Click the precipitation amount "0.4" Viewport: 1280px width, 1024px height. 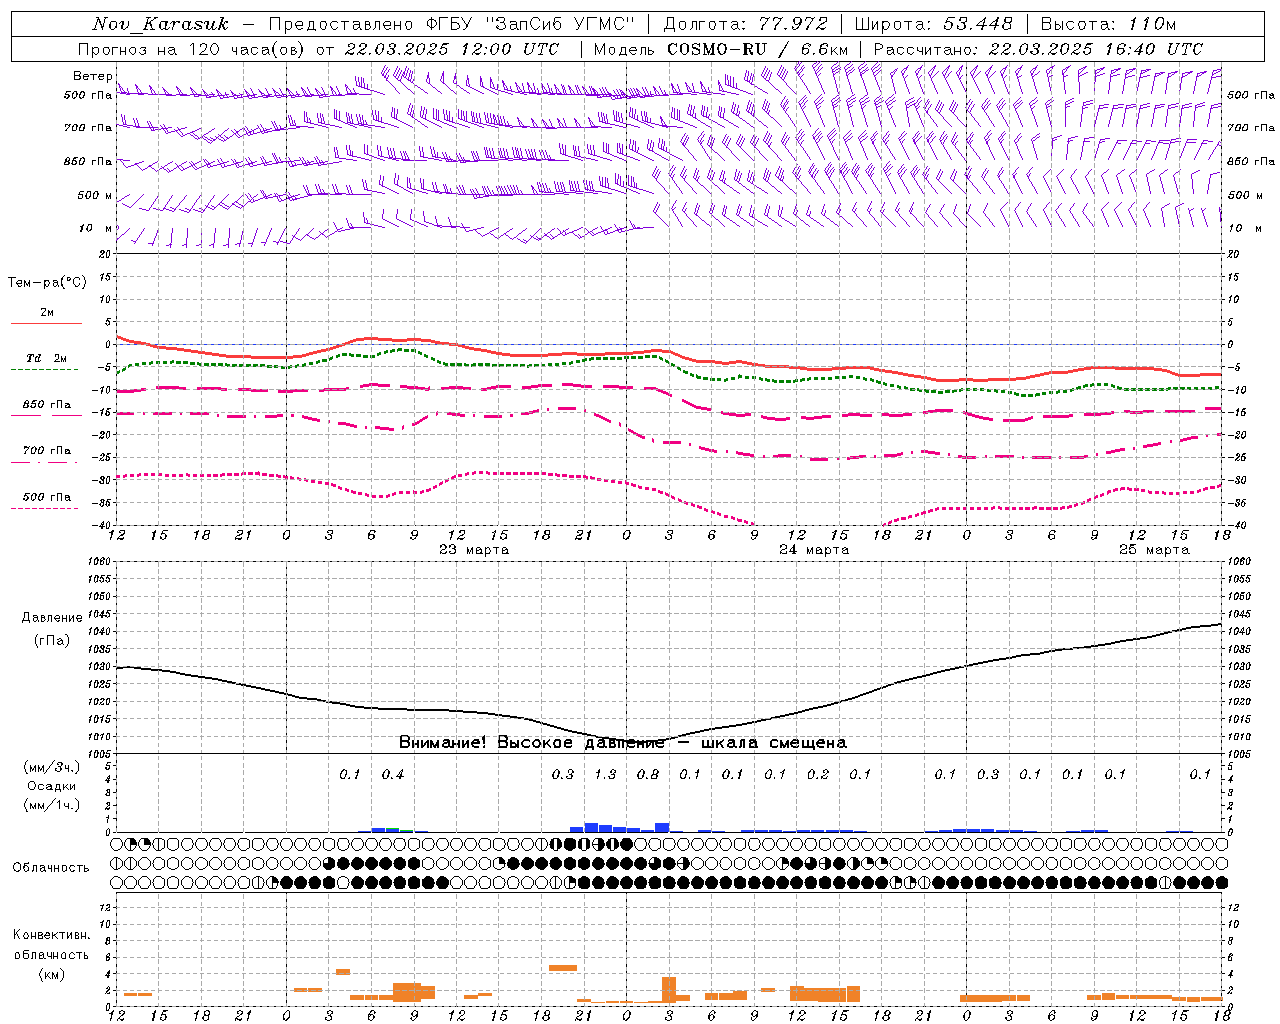(x=393, y=775)
